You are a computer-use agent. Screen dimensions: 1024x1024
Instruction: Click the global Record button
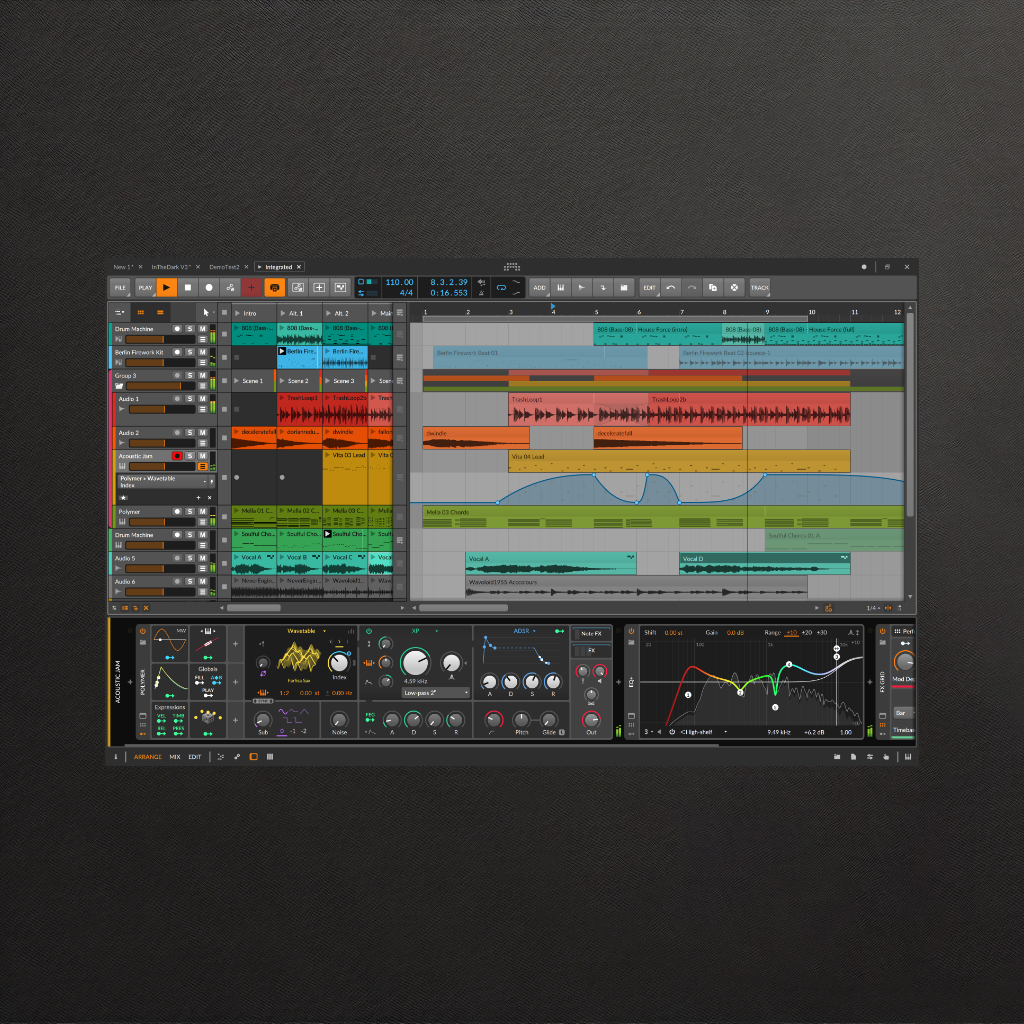click(209, 288)
